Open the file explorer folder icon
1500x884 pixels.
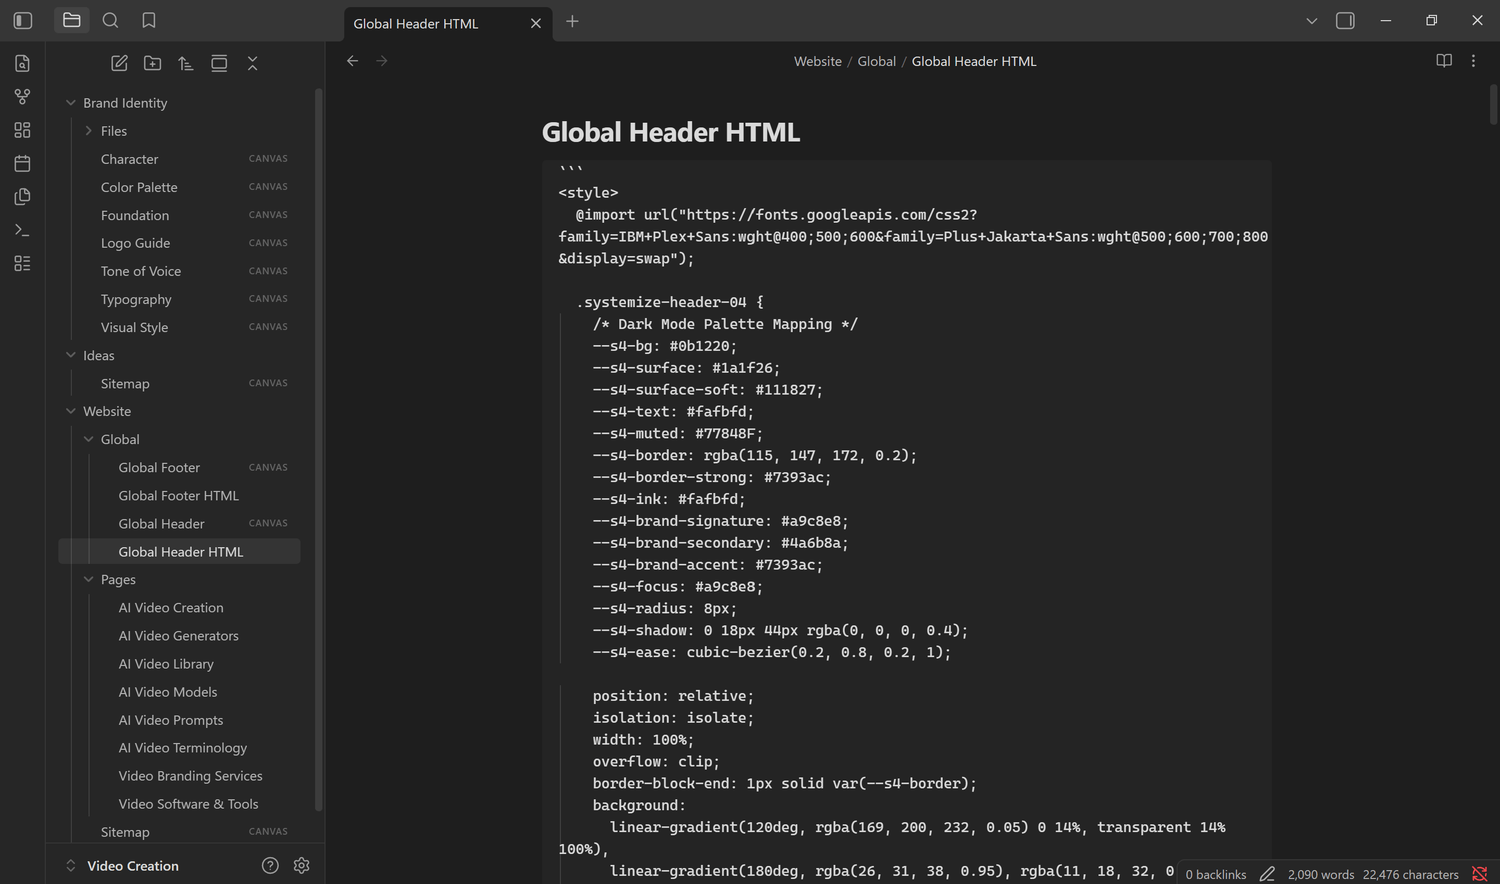71,20
